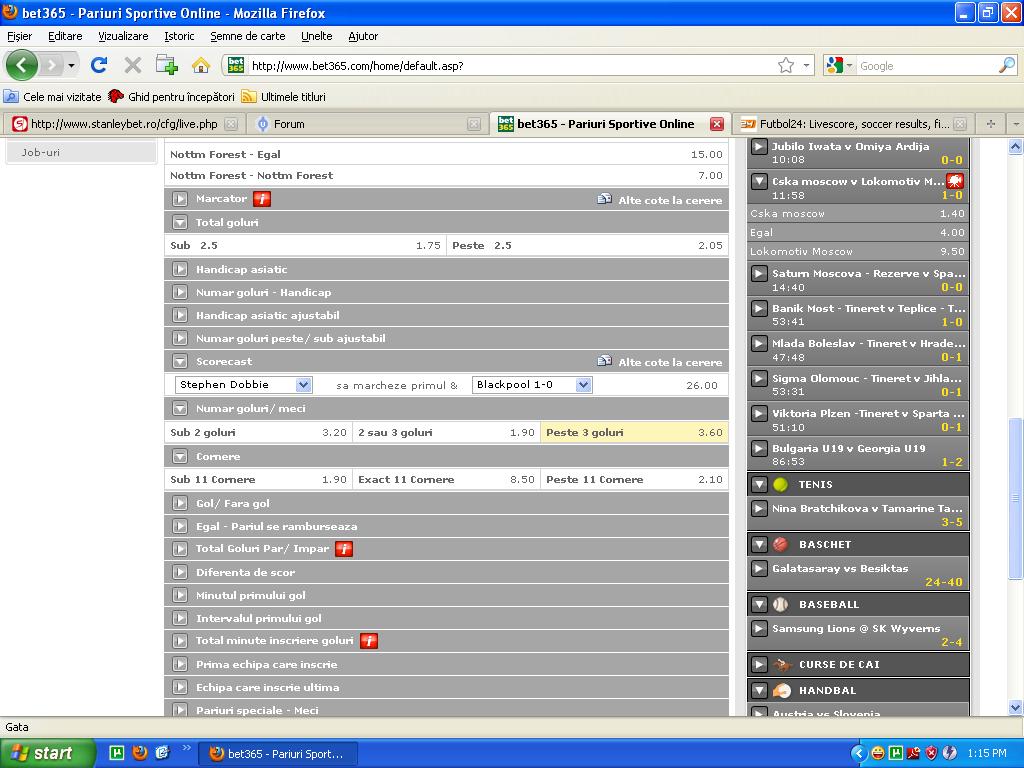Click the scrollbar up arrow
1024x768 pixels.
tap(1015, 146)
